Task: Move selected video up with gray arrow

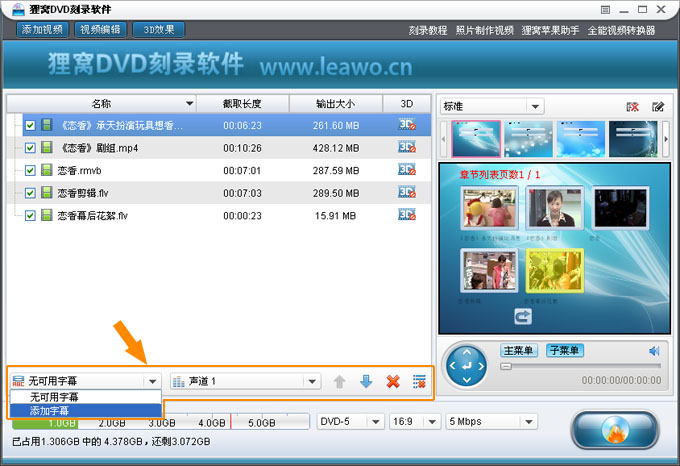Action: coord(340,381)
